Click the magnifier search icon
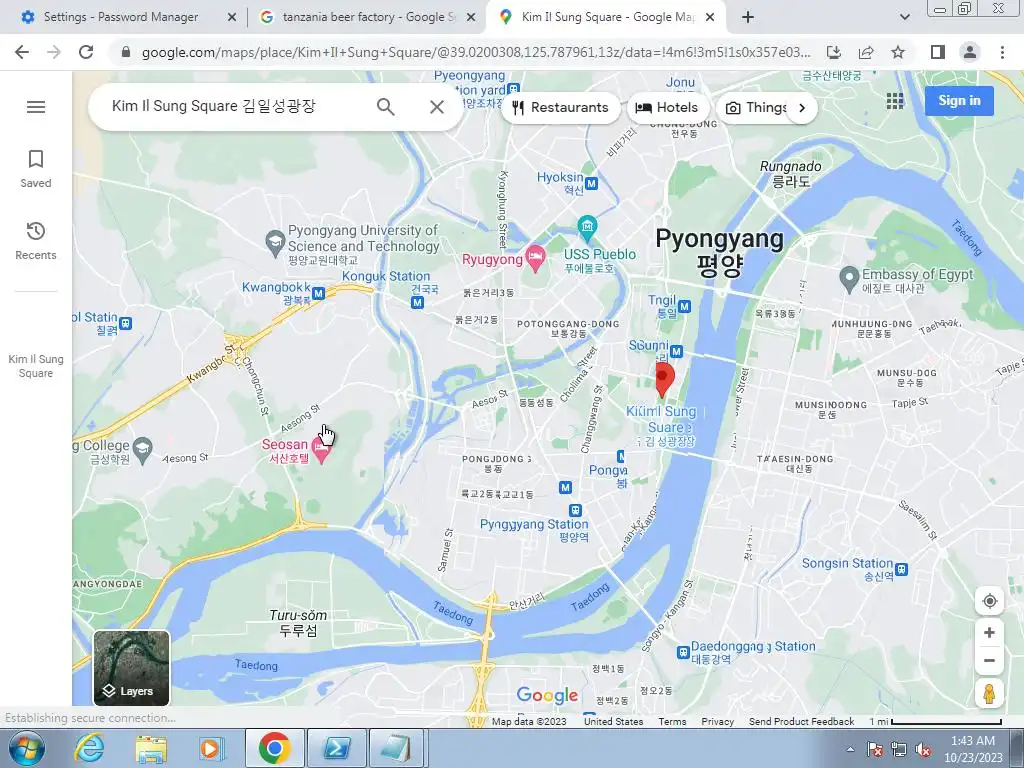This screenshot has height=768, width=1024. (386, 106)
